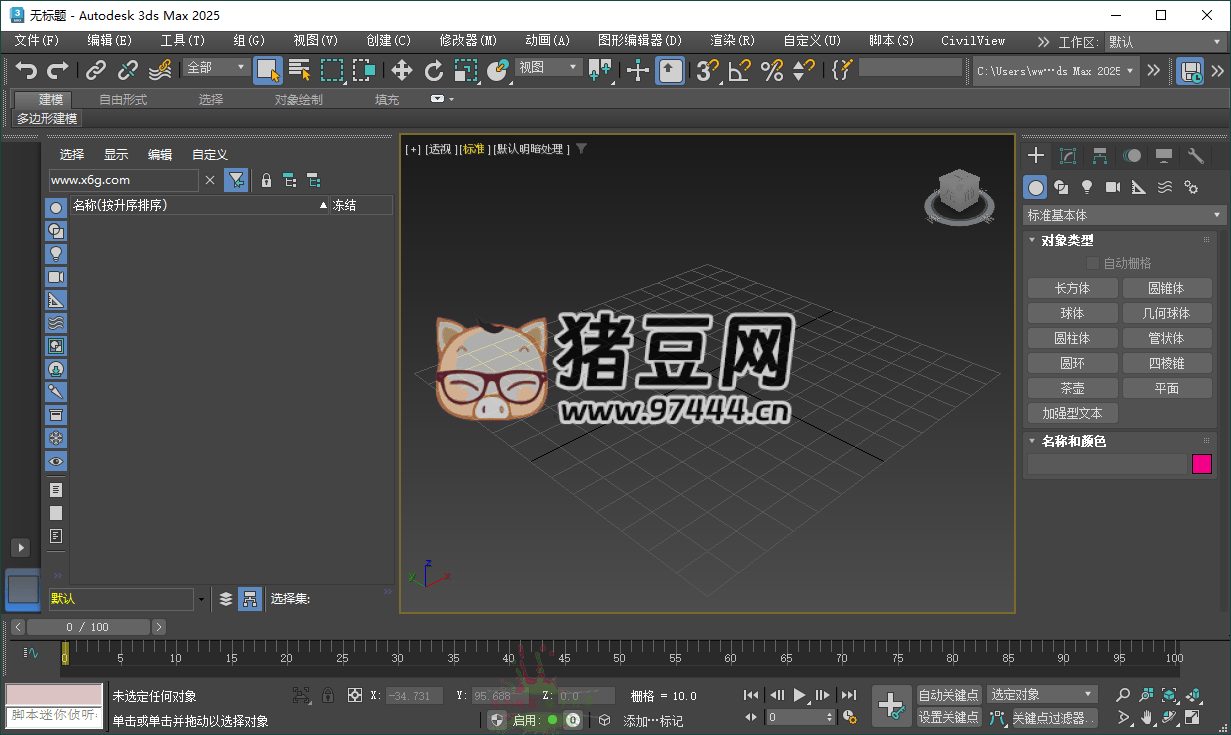
Task: Expand the 全部 selection filter dropdown
Action: click(x=216, y=68)
